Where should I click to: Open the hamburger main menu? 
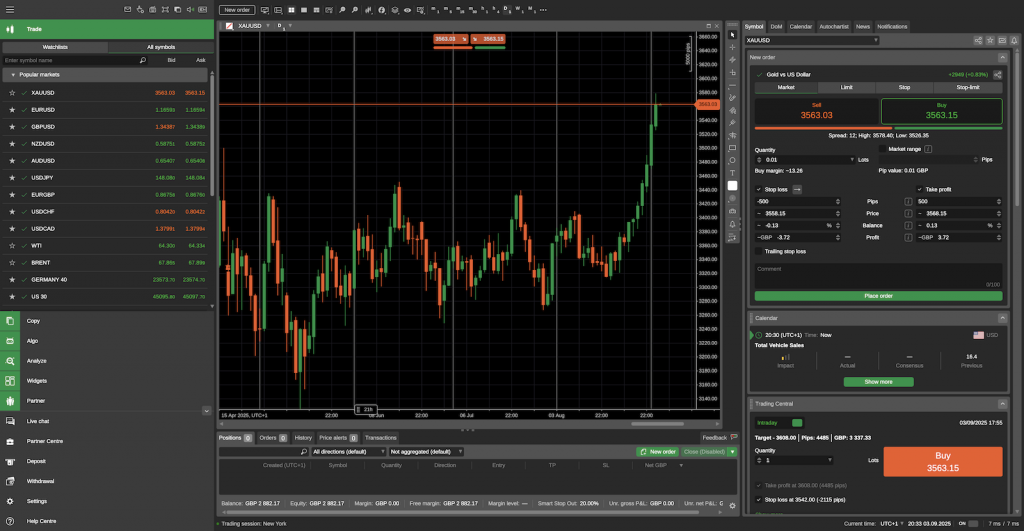click(x=10, y=10)
